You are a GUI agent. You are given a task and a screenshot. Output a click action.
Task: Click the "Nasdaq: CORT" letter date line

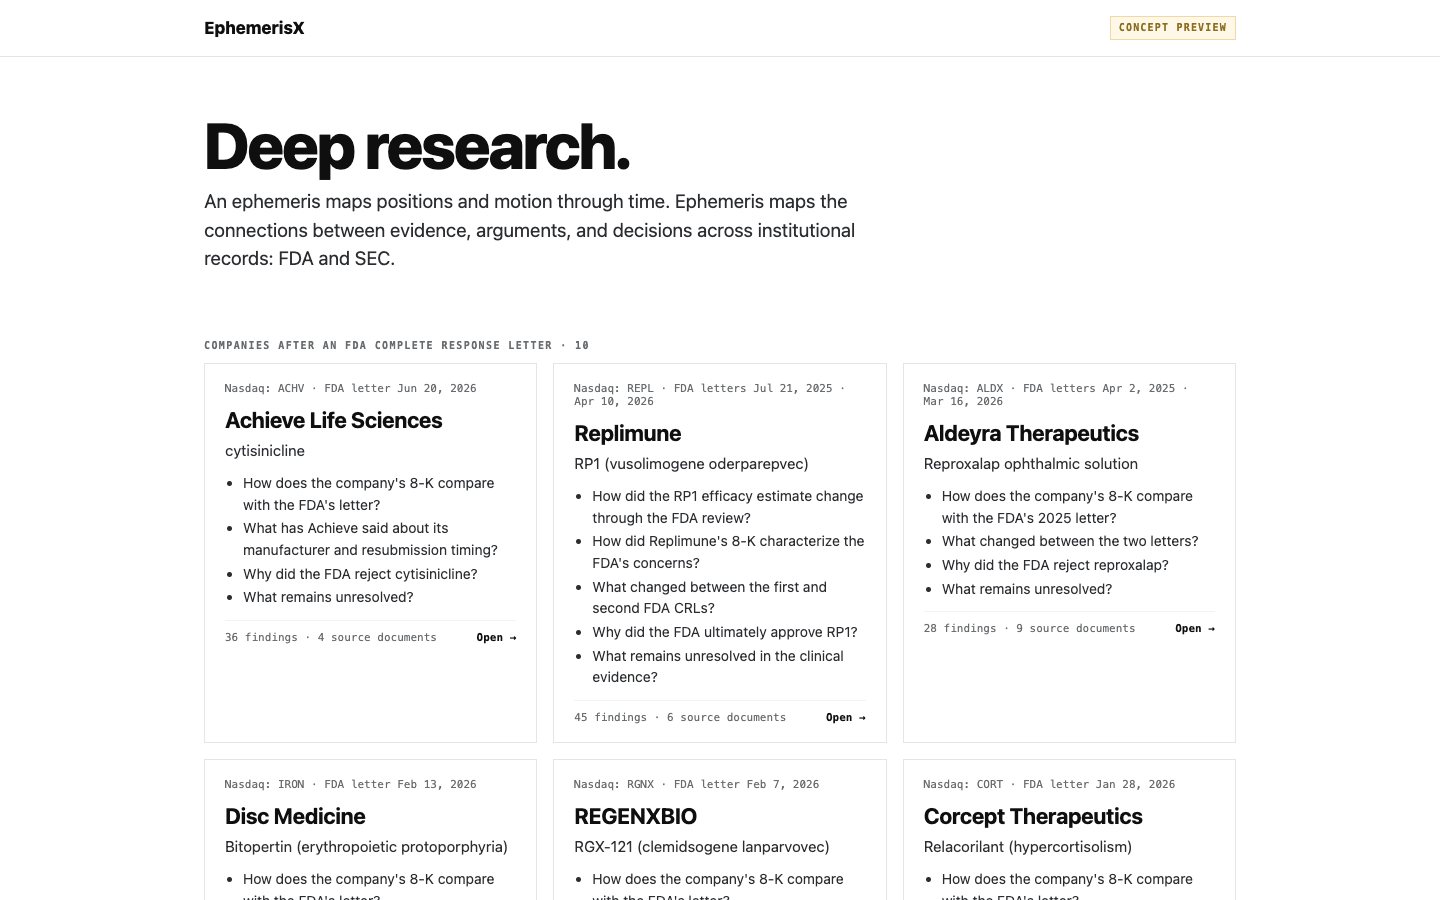pos(1049,785)
